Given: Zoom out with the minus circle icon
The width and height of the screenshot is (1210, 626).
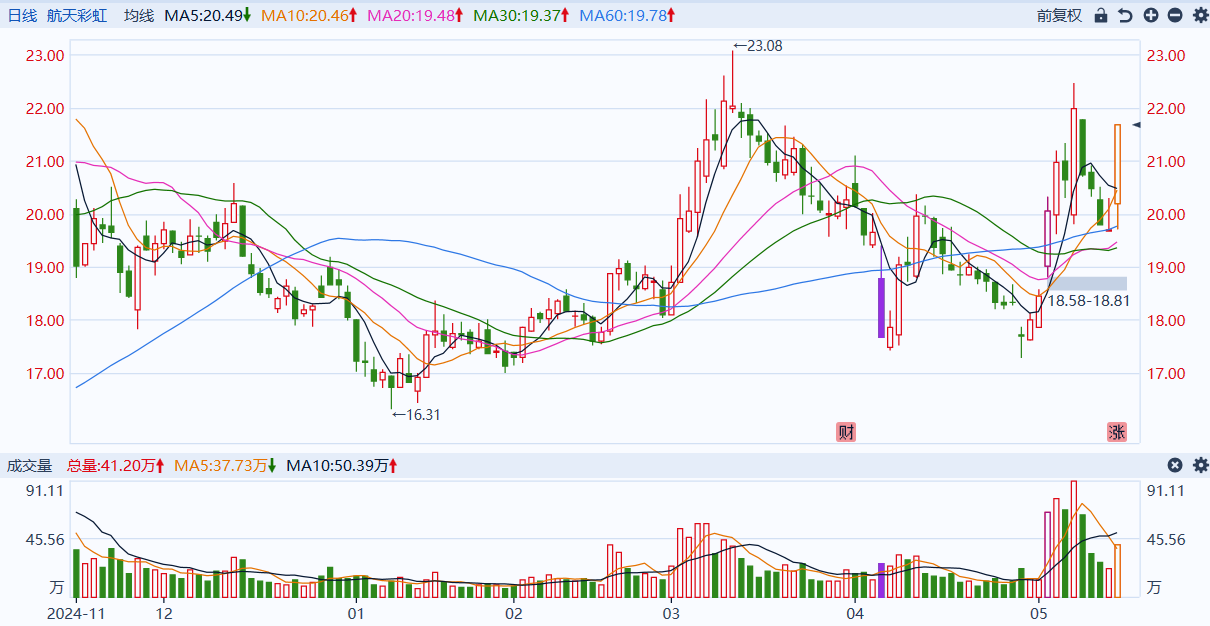Looking at the screenshot, I should (1175, 15).
